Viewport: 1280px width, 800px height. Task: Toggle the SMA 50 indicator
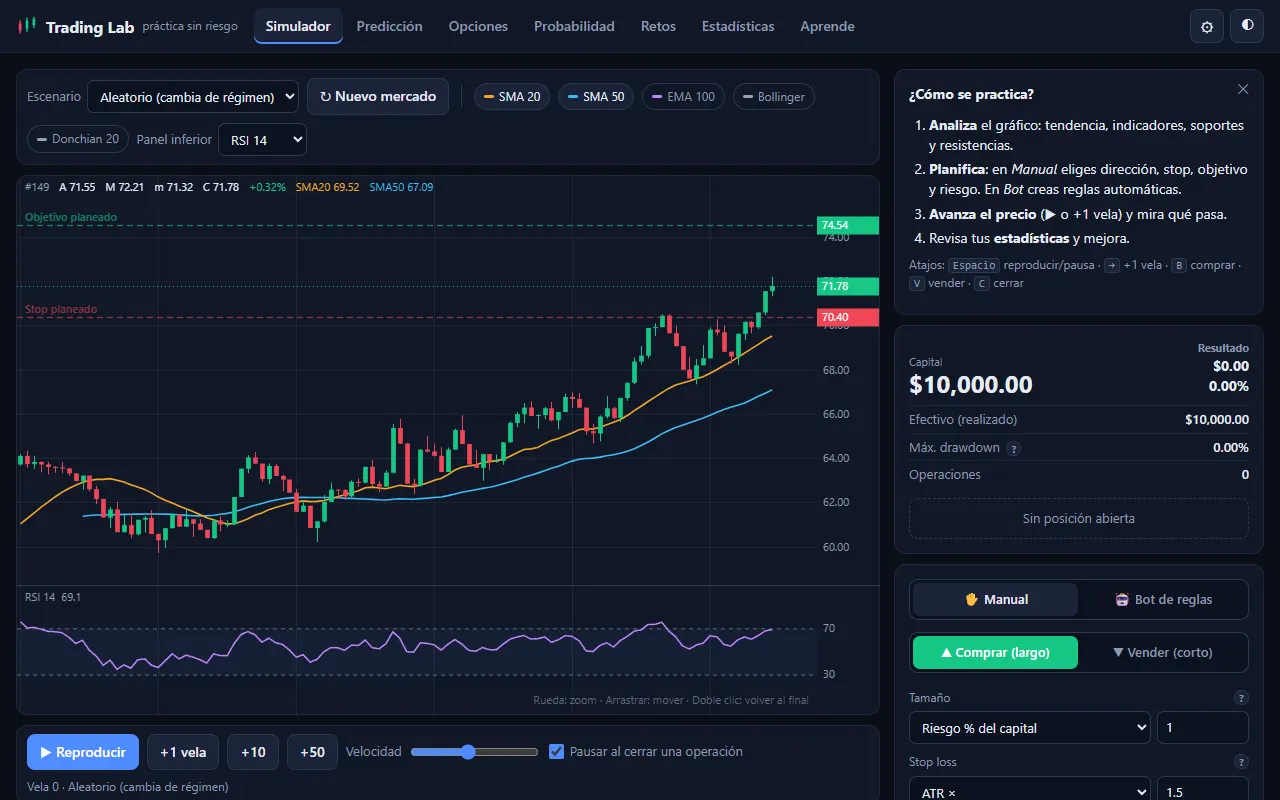pos(596,97)
